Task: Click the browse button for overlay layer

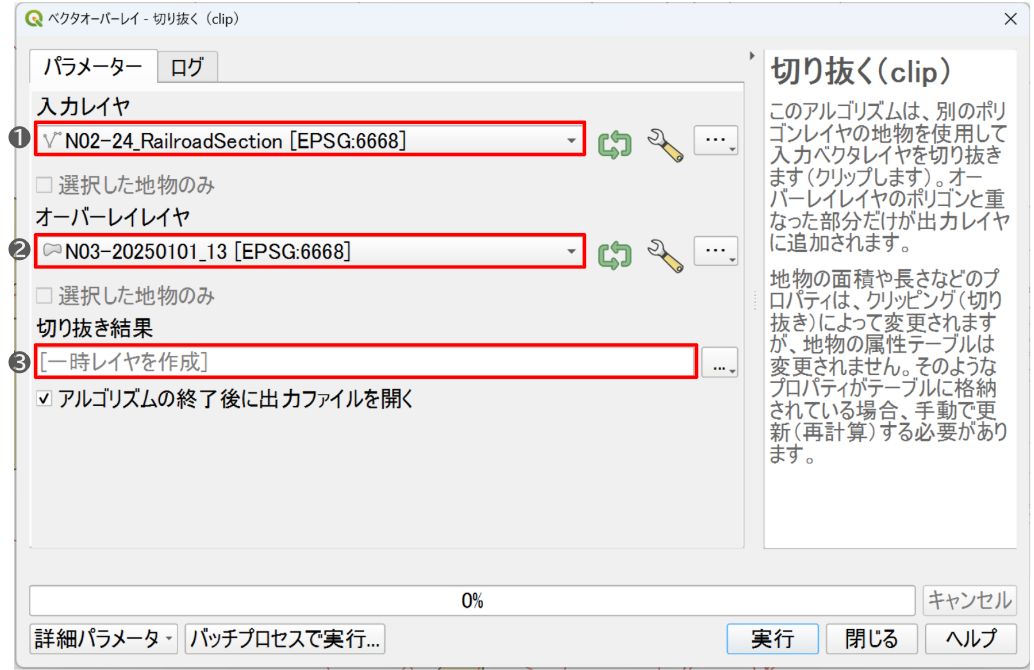Action: click(x=715, y=251)
